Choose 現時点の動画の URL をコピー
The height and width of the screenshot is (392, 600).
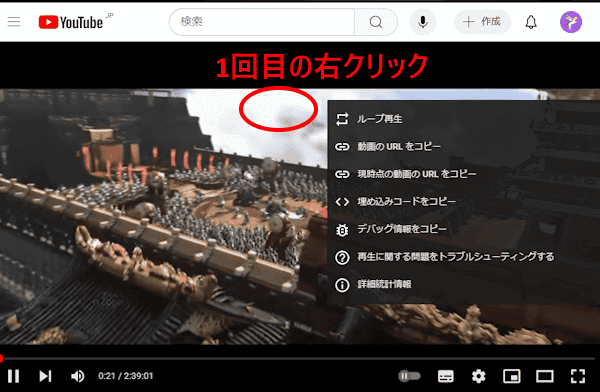[x=463, y=174]
